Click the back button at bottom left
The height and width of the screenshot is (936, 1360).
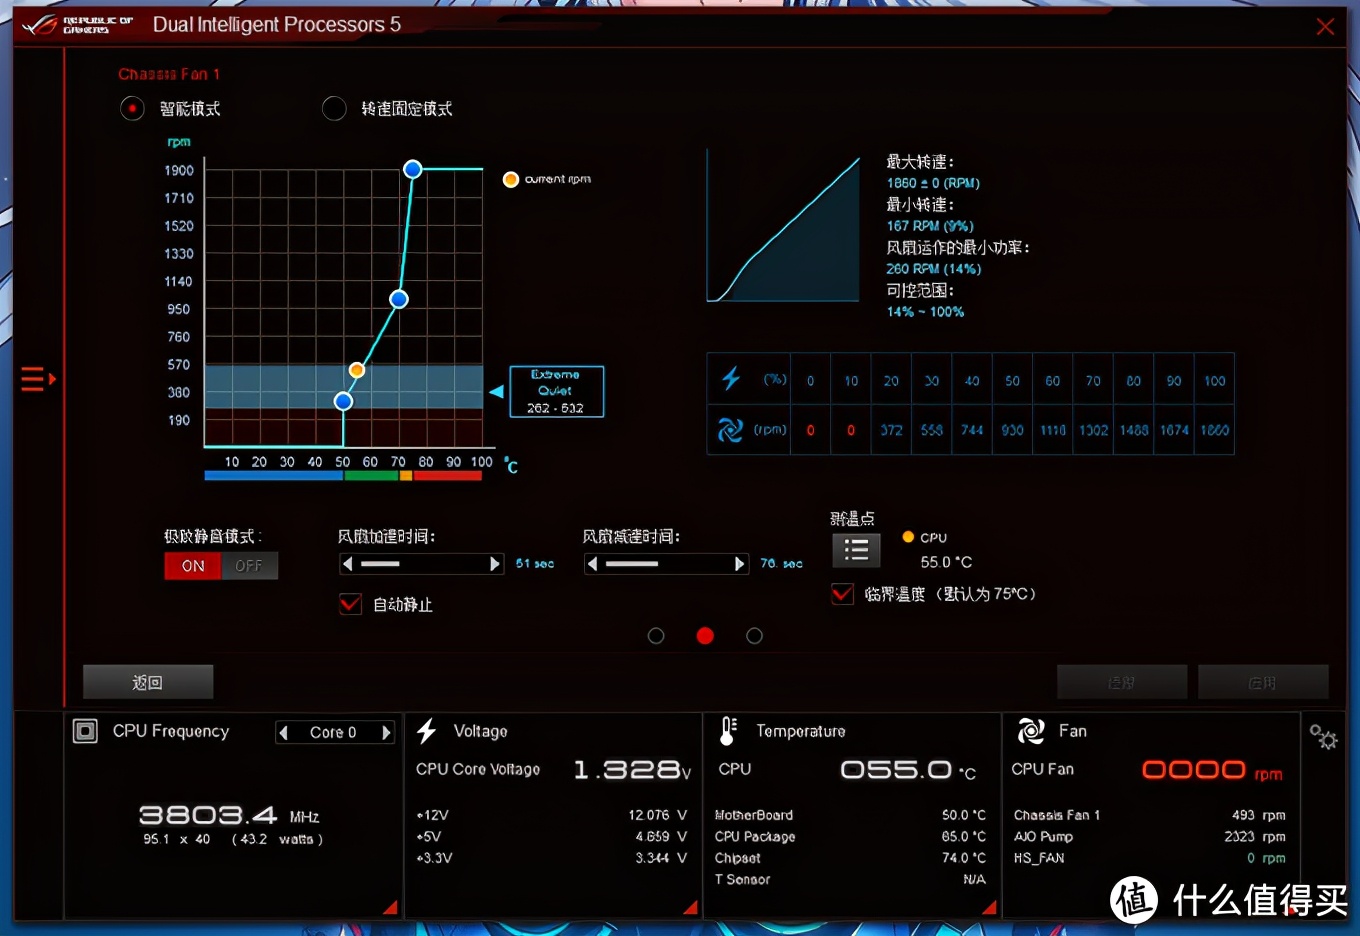click(x=148, y=682)
